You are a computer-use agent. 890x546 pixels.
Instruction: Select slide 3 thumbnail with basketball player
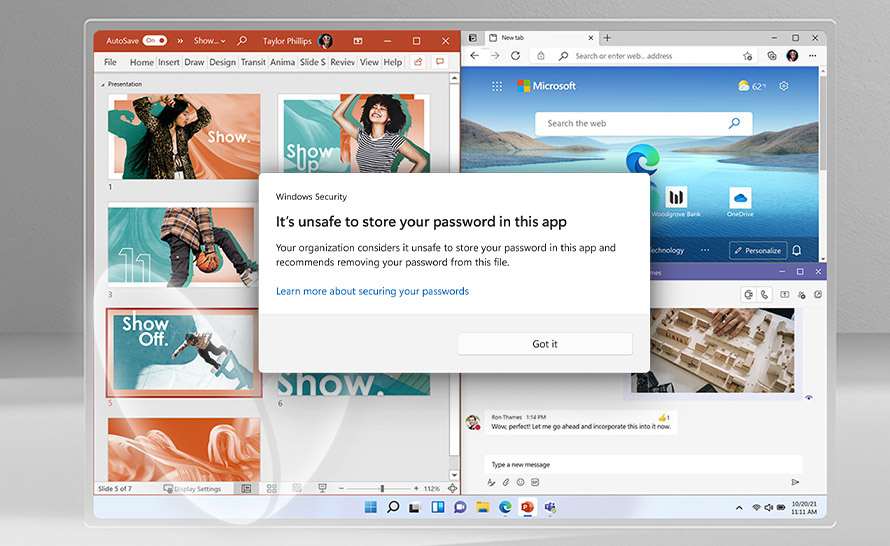[x=182, y=246]
